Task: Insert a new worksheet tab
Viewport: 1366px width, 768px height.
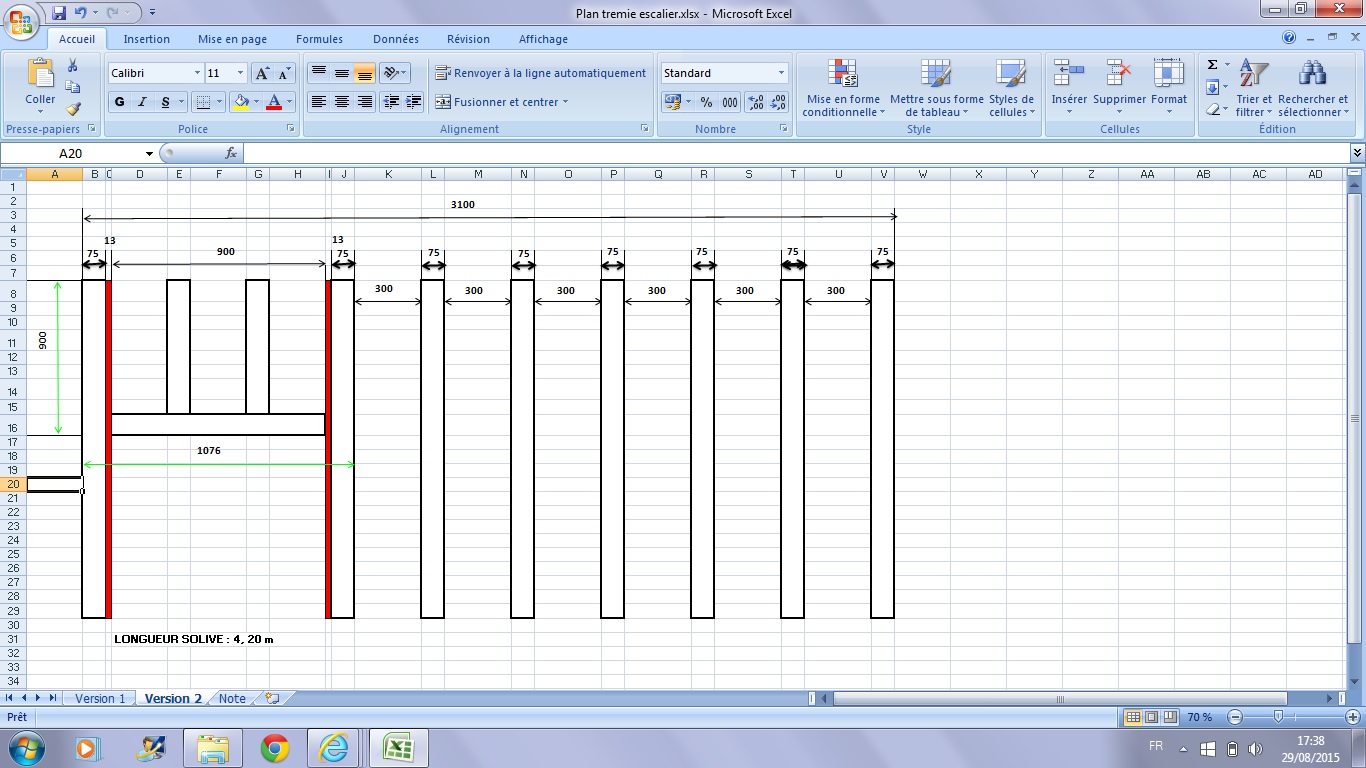Action: 272,698
